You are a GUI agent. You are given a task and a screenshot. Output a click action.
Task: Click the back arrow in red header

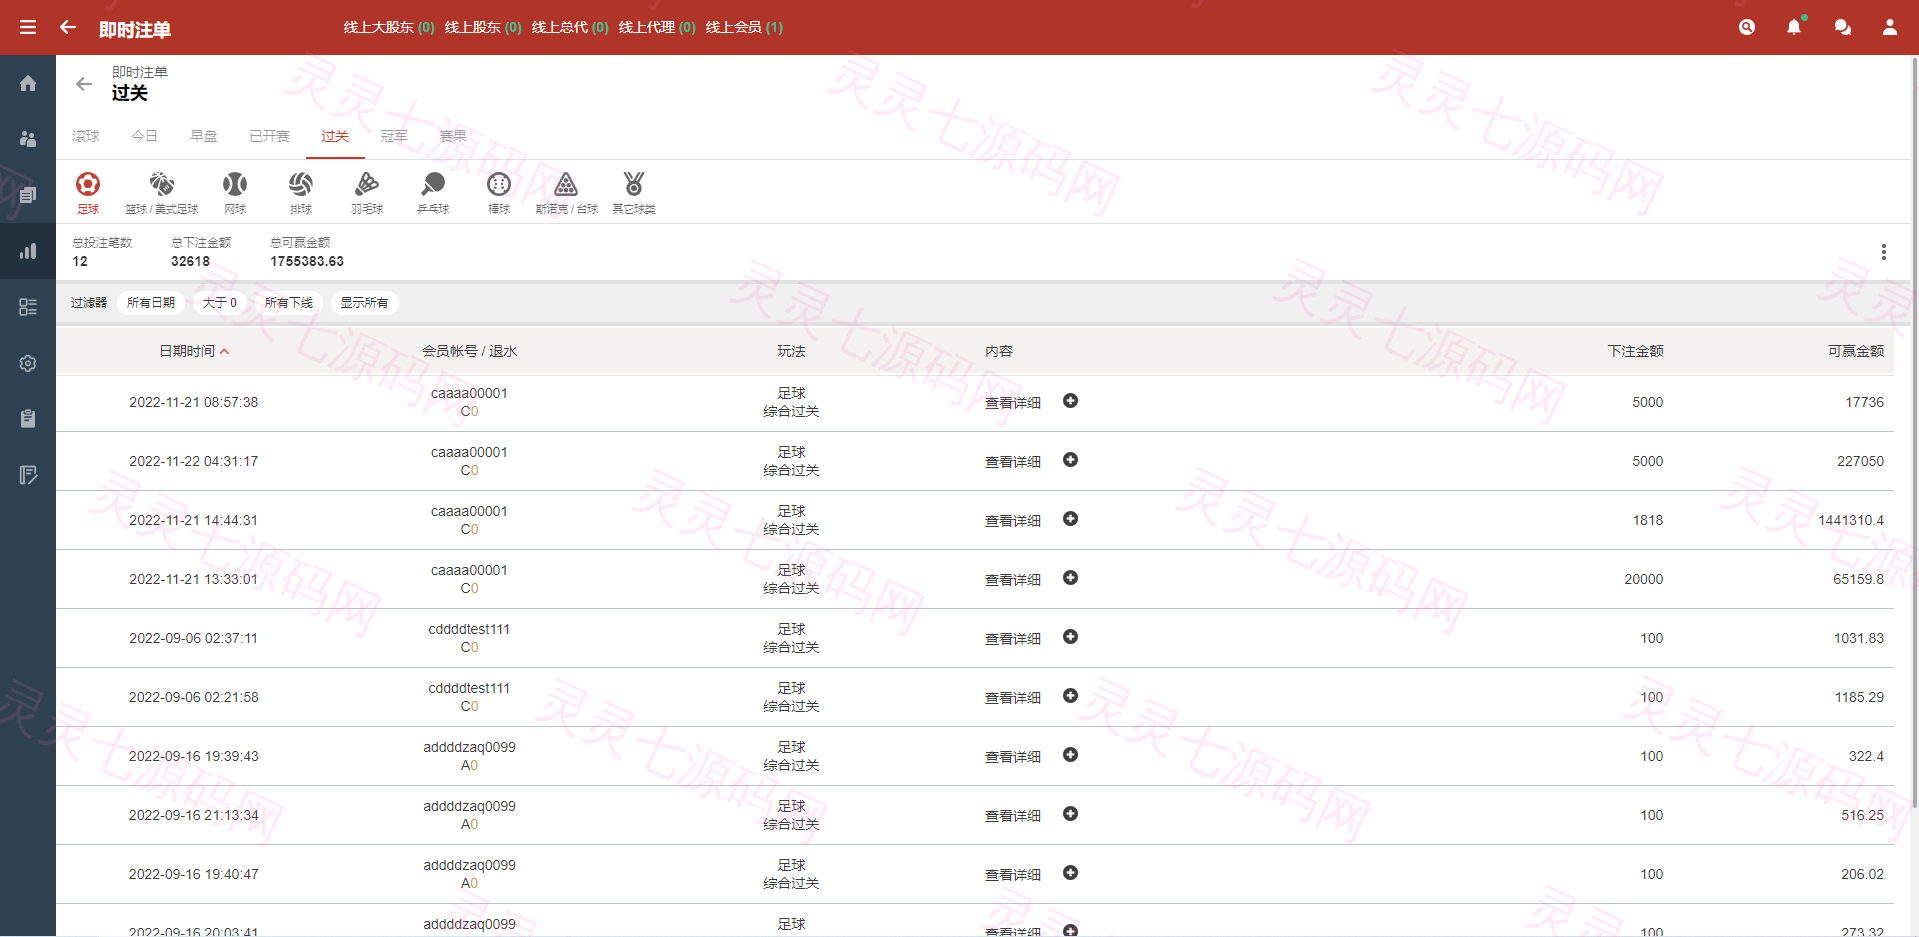pos(68,27)
